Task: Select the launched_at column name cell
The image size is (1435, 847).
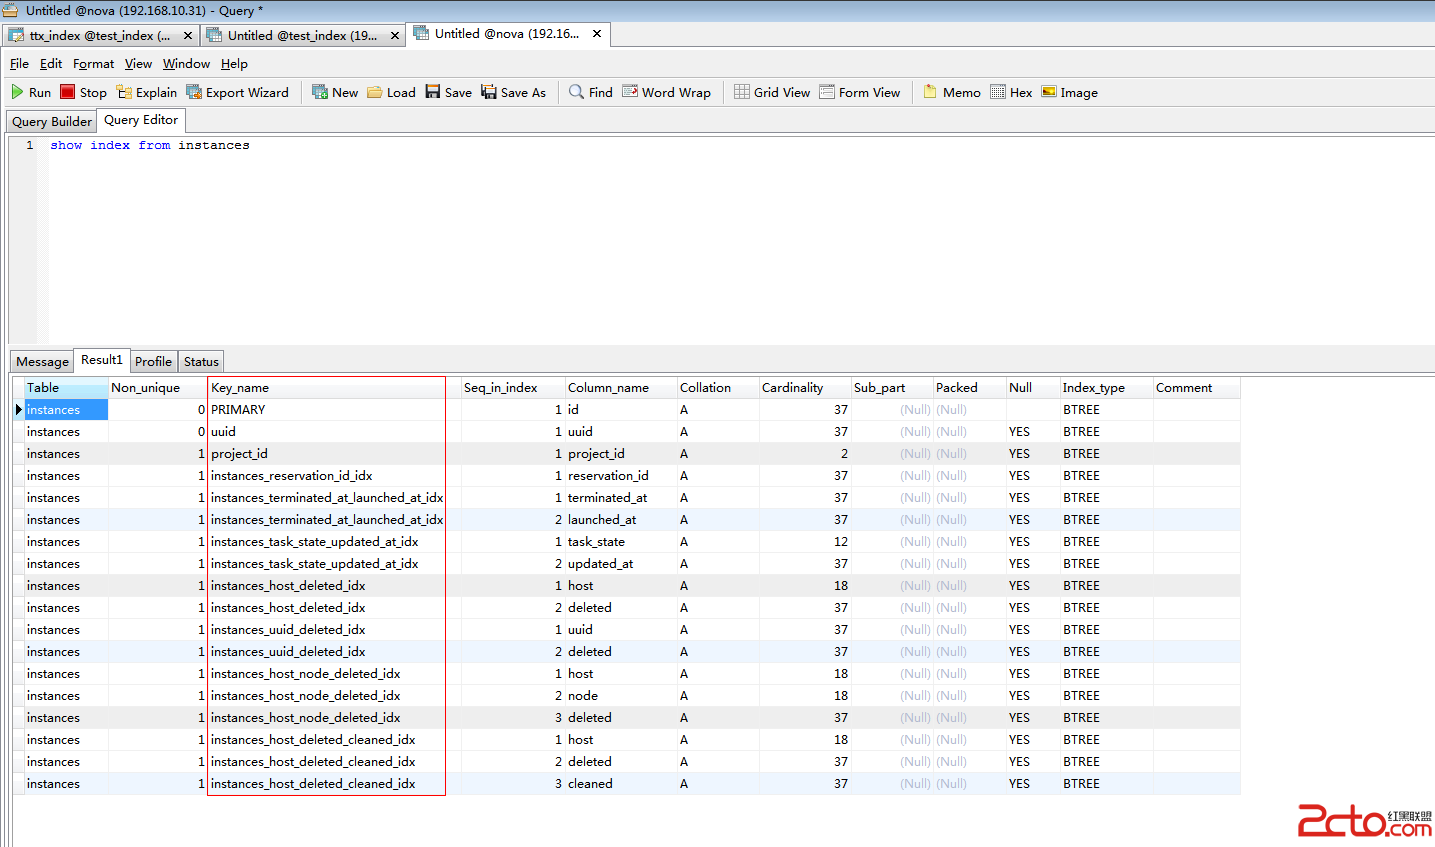Action: tap(621, 519)
